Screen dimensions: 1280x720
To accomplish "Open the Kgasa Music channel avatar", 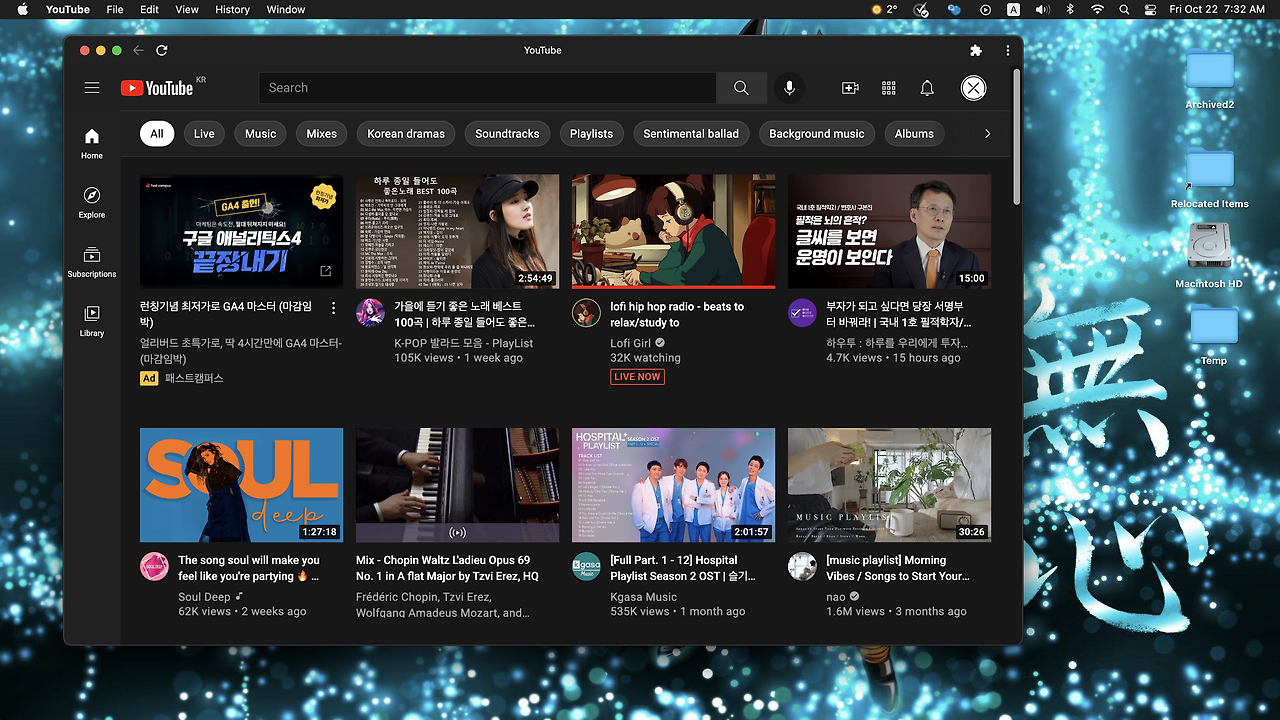I will (586, 566).
